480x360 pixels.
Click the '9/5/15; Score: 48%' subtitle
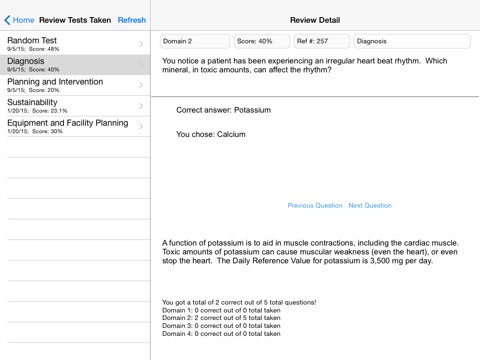tap(33, 49)
